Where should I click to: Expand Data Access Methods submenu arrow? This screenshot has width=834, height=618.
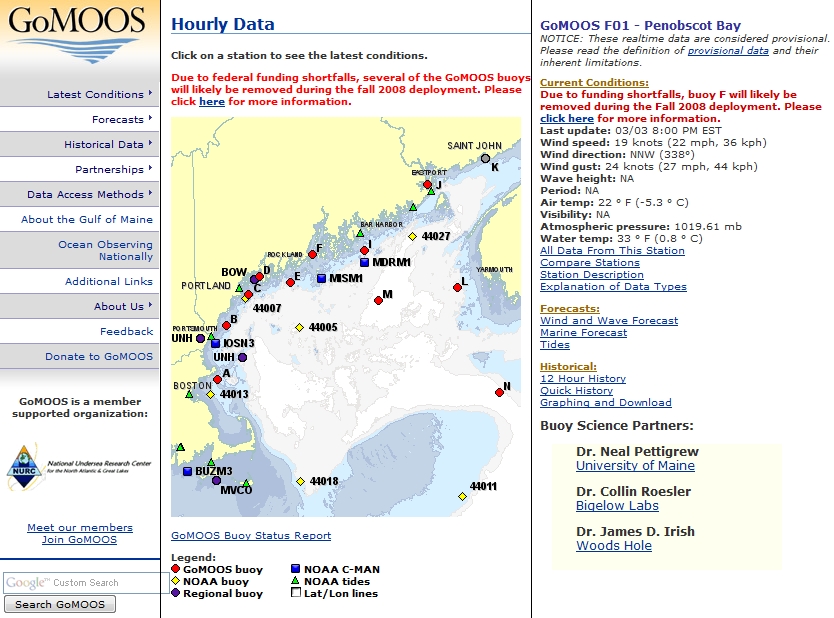(x=151, y=193)
